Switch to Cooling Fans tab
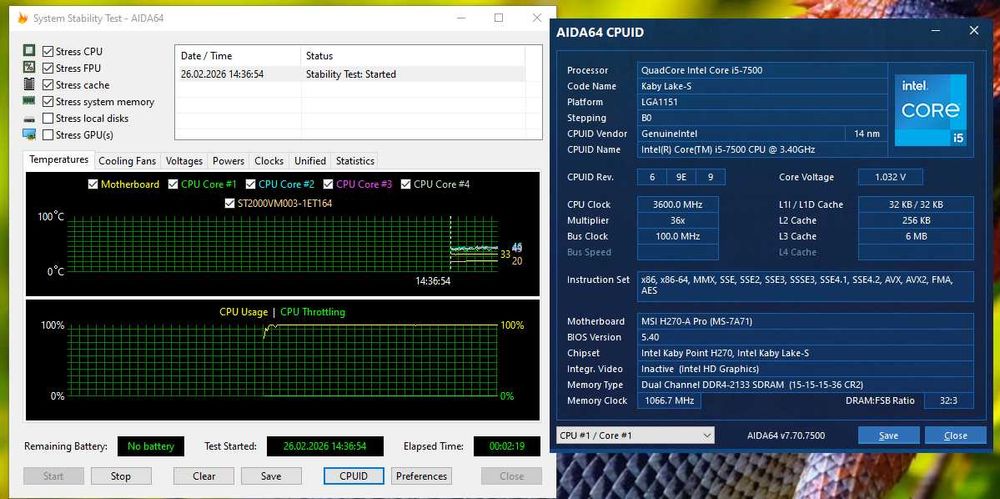This screenshot has height=499, width=1000. coord(127,161)
